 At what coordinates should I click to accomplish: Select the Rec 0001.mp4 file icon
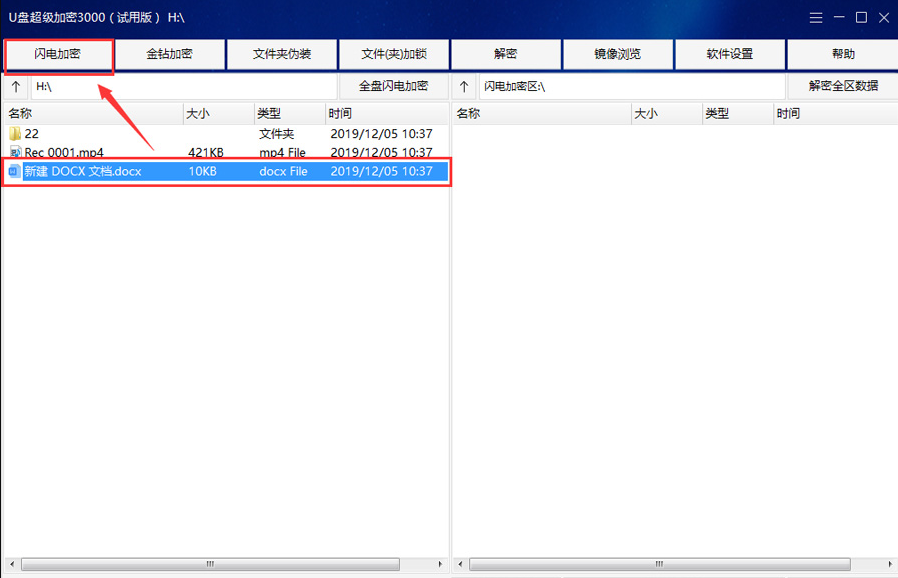pyautogui.click(x=15, y=152)
